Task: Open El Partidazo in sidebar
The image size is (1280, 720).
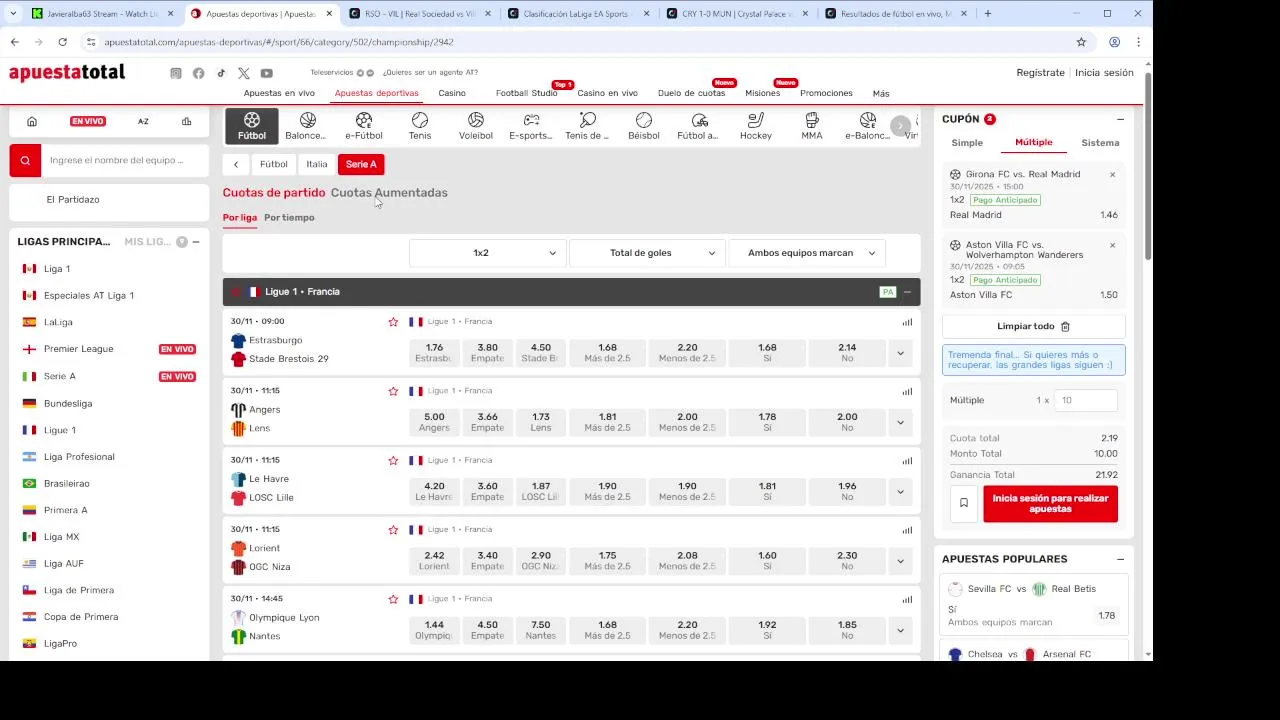Action: coord(73,199)
